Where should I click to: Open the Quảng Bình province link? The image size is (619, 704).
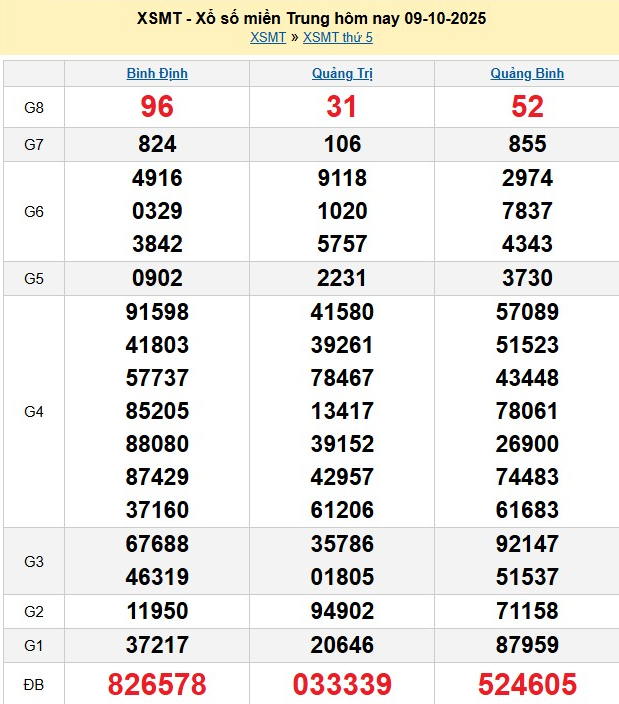click(x=527, y=73)
